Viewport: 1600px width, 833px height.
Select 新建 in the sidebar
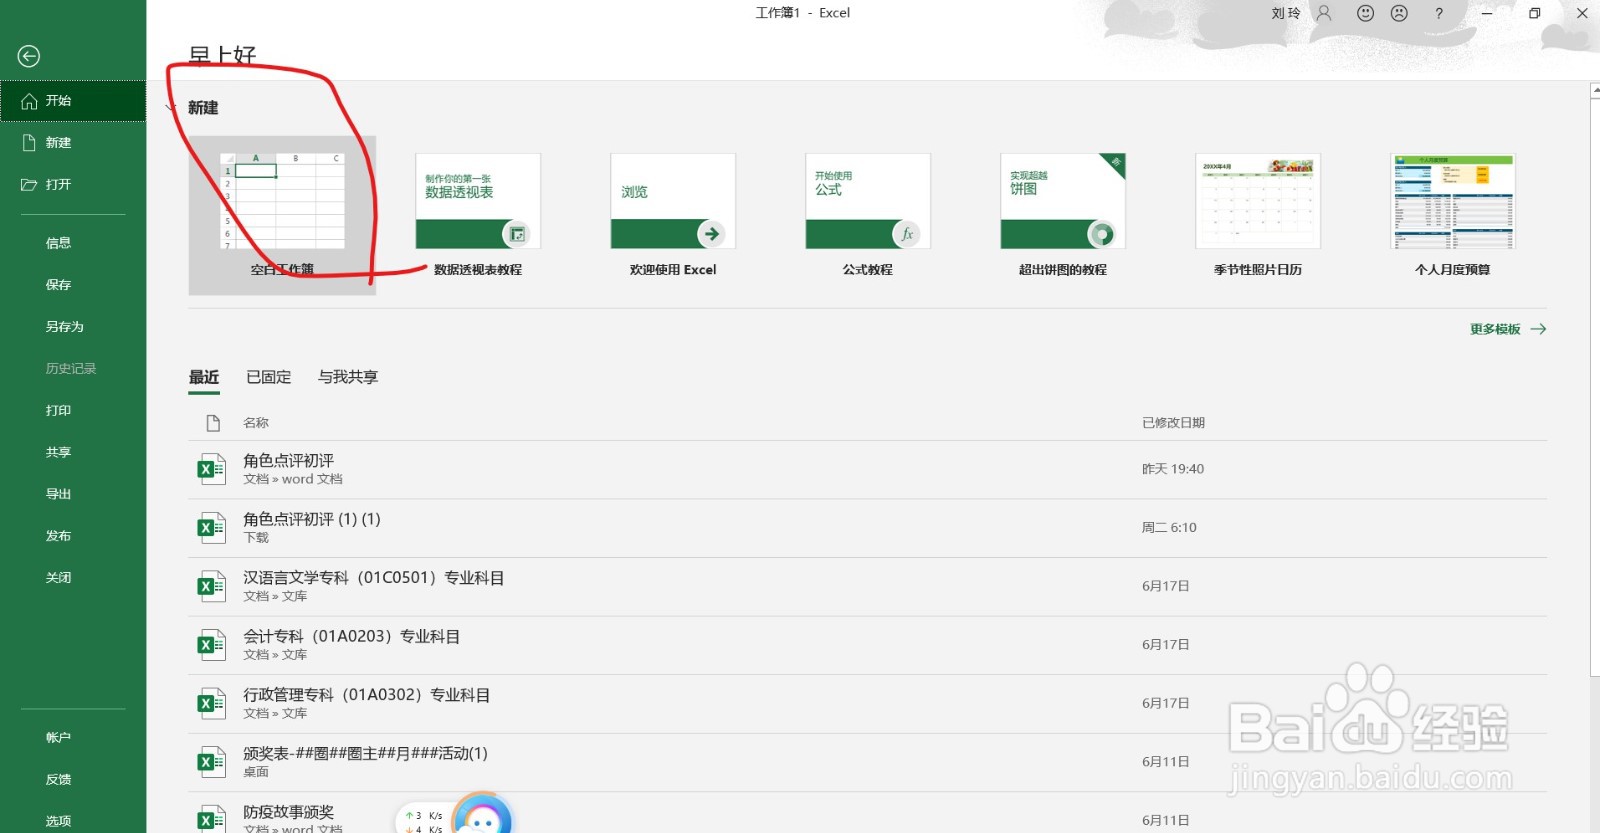(x=73, y=143)
